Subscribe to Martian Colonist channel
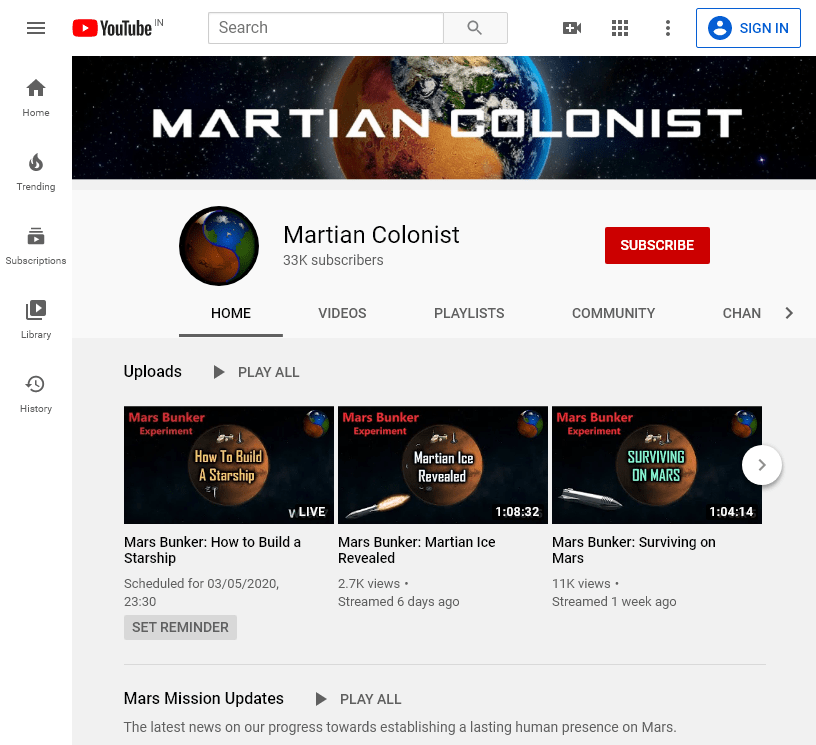Viewport: 816px width, 745px height. click(x=657, y=245)
